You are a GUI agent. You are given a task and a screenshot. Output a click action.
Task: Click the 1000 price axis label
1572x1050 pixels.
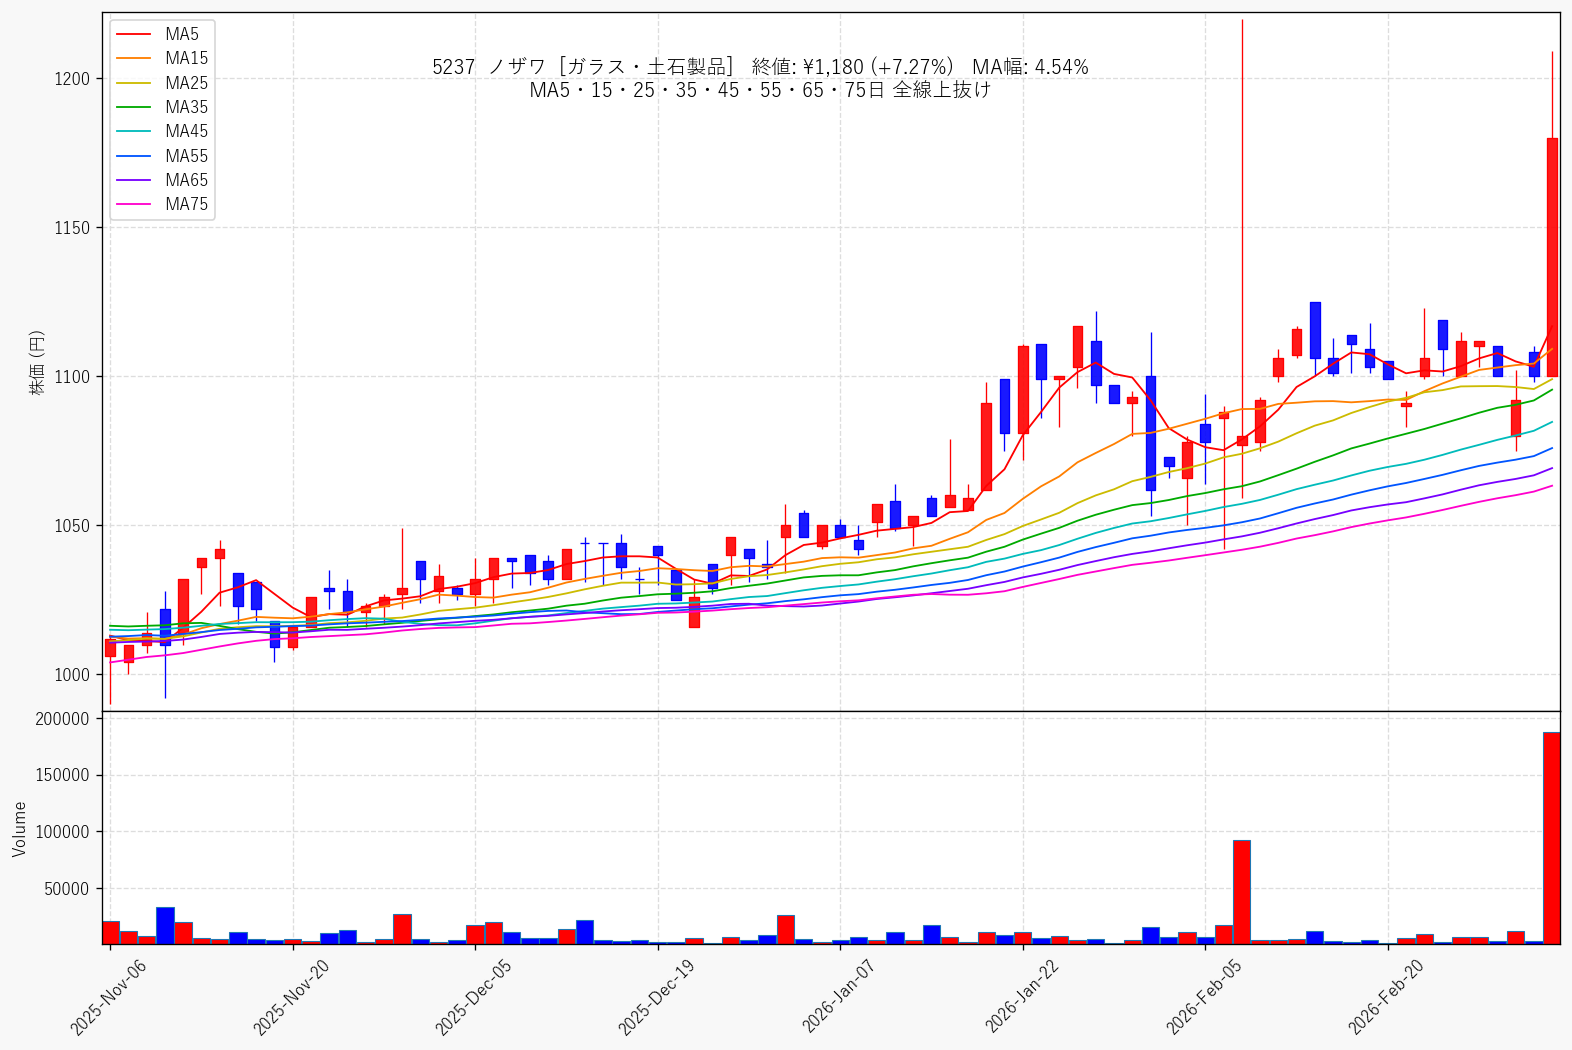72,675
